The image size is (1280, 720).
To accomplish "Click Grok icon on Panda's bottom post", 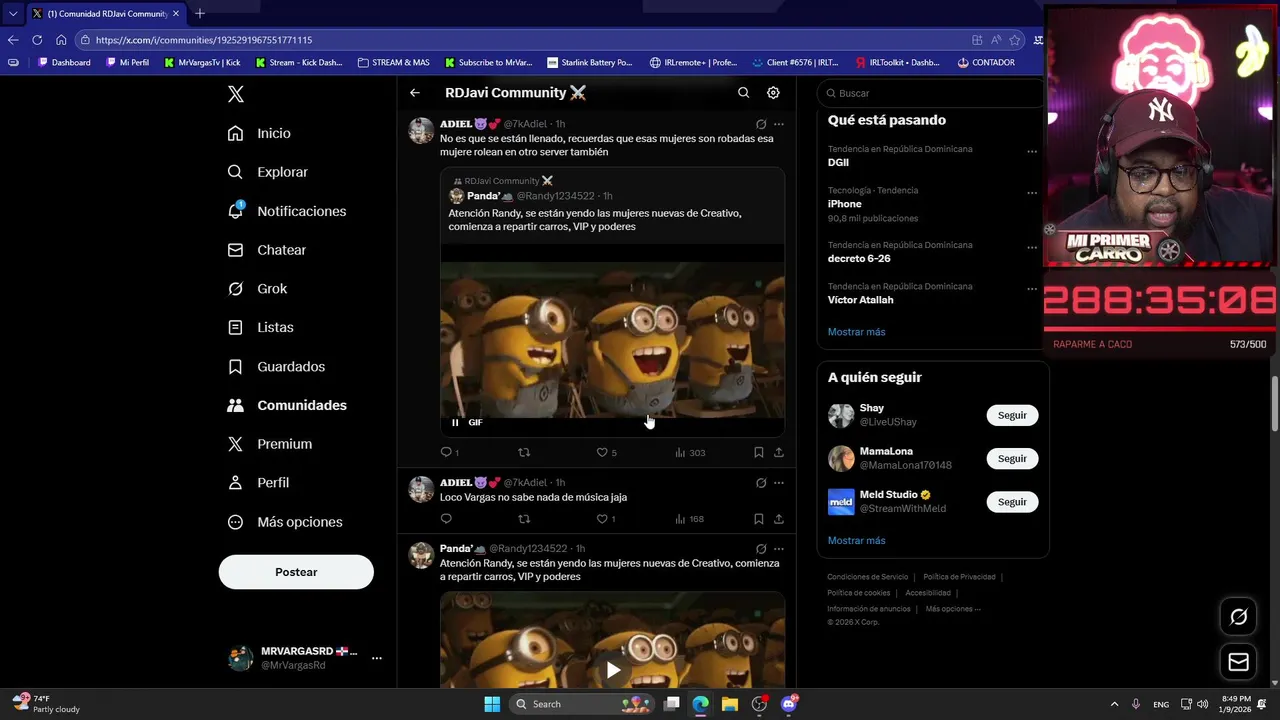I will 761,549.
